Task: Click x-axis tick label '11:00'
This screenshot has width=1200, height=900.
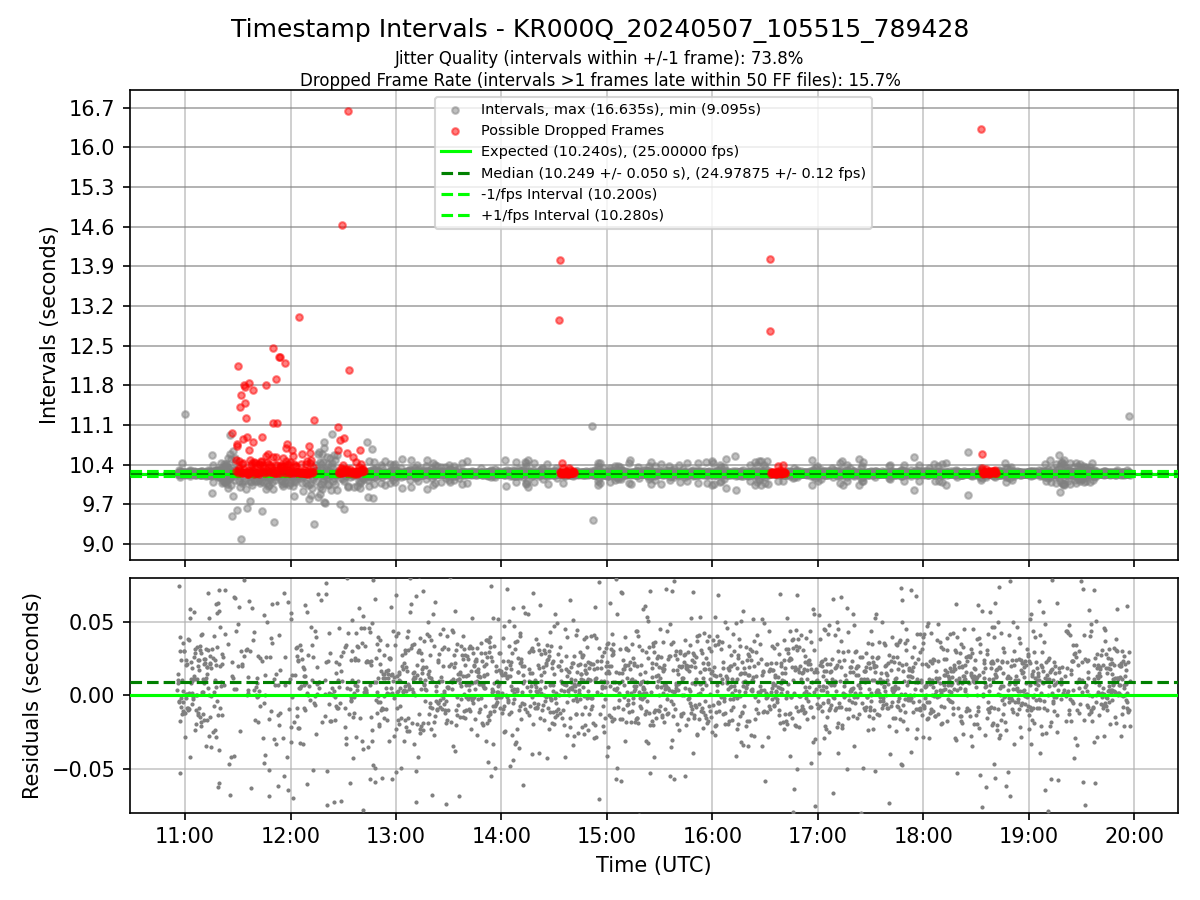Action: tap(185, 835)
